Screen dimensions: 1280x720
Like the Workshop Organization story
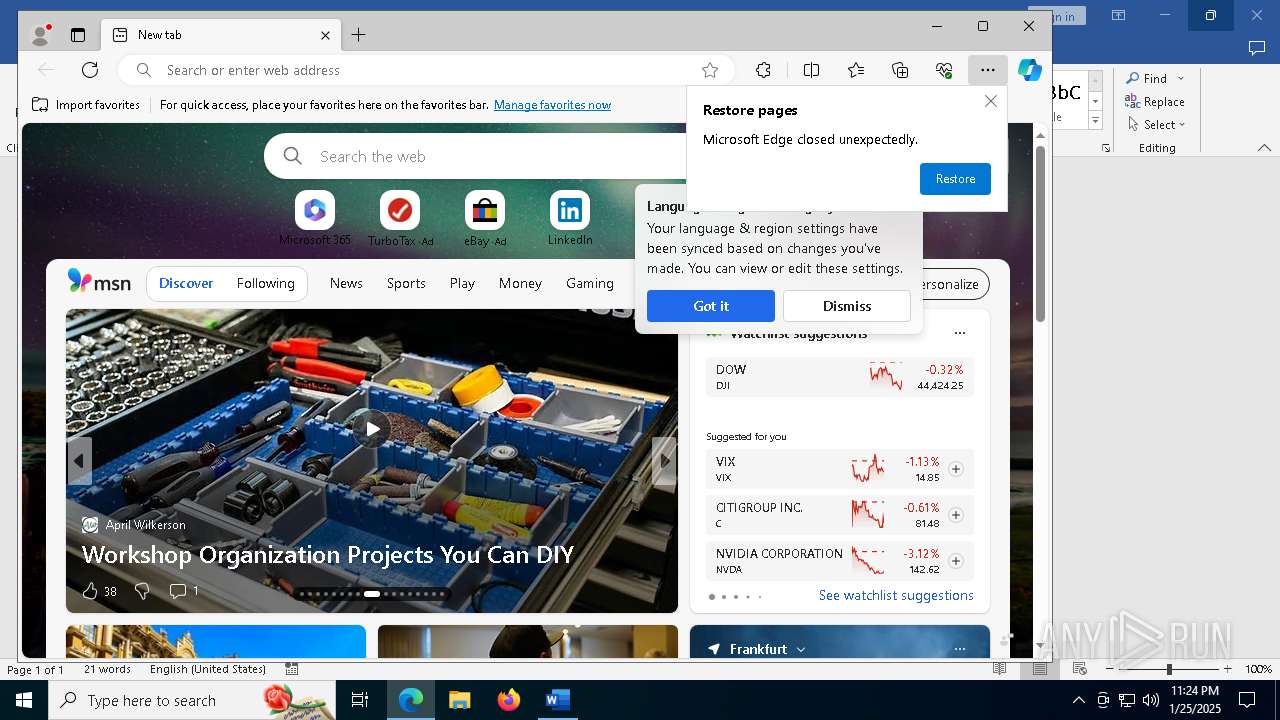(99, 591)
